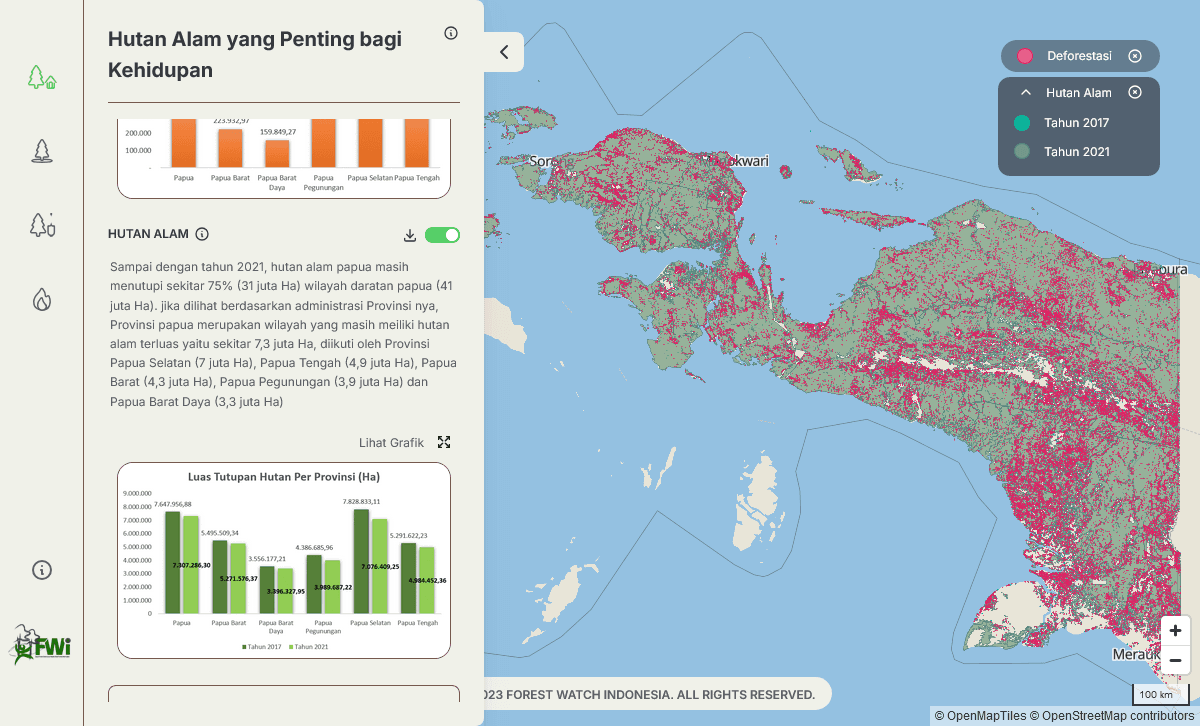Collapse the Hutan Alam legend chevron
The width and height of the screenshot is (1200, 726).
[1024, 91]
